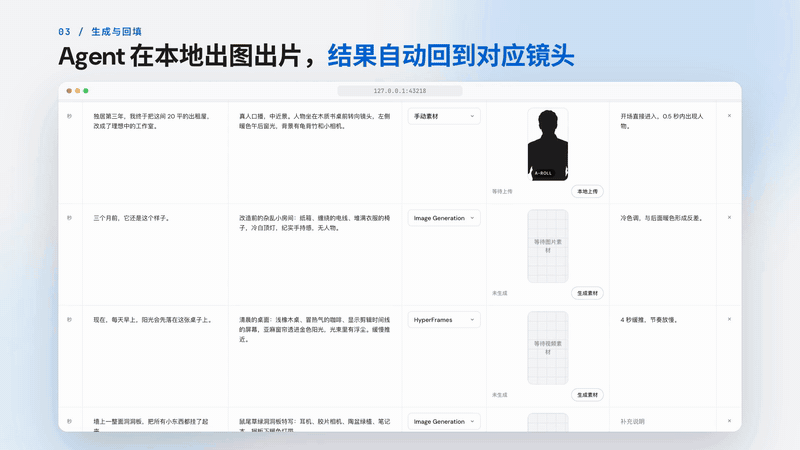Click 秒 duration cell in 墙上一整面洞洞板 row
The height and width of the screenshot is (450, 800).
(x=69, y=421)
